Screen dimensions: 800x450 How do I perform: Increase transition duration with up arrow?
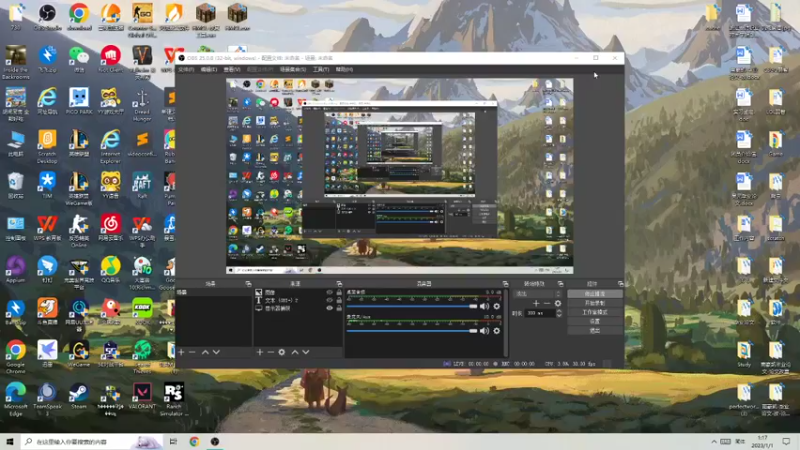(559, 311)
